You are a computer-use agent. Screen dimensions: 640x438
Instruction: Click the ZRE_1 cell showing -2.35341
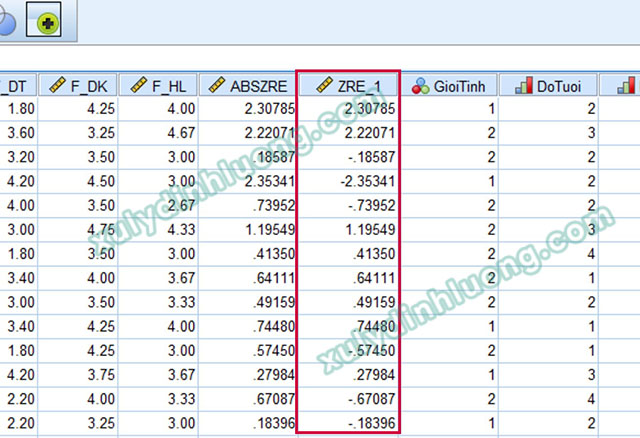click(348, 181)
